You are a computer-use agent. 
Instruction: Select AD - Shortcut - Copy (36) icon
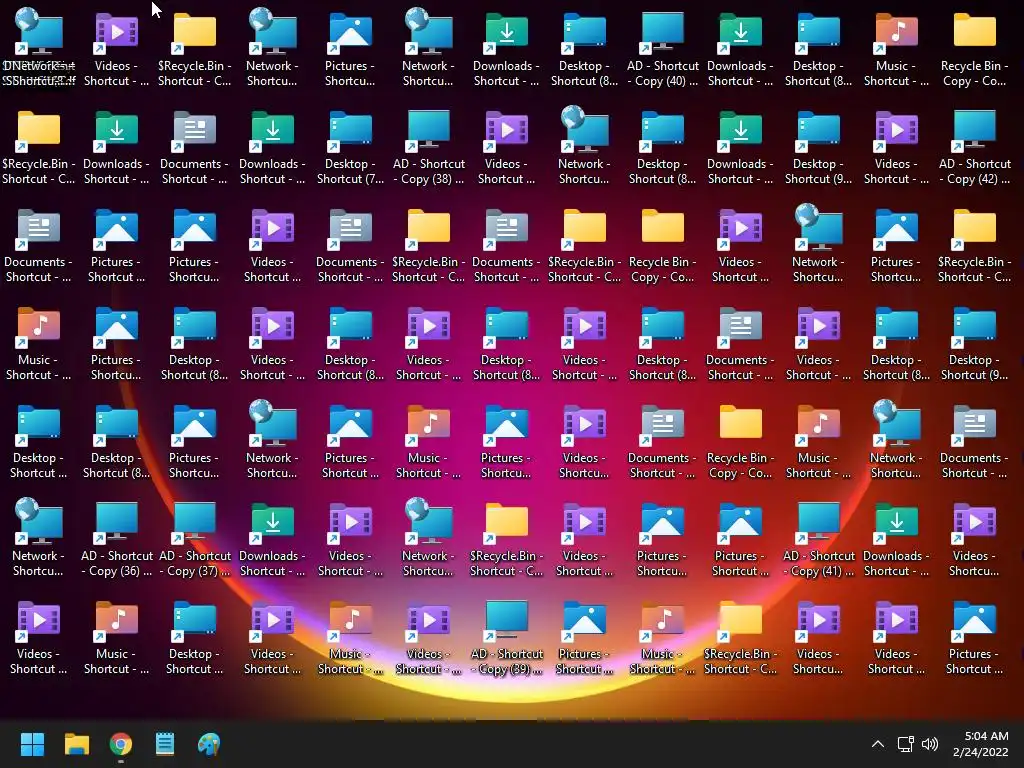coord(116,539)
